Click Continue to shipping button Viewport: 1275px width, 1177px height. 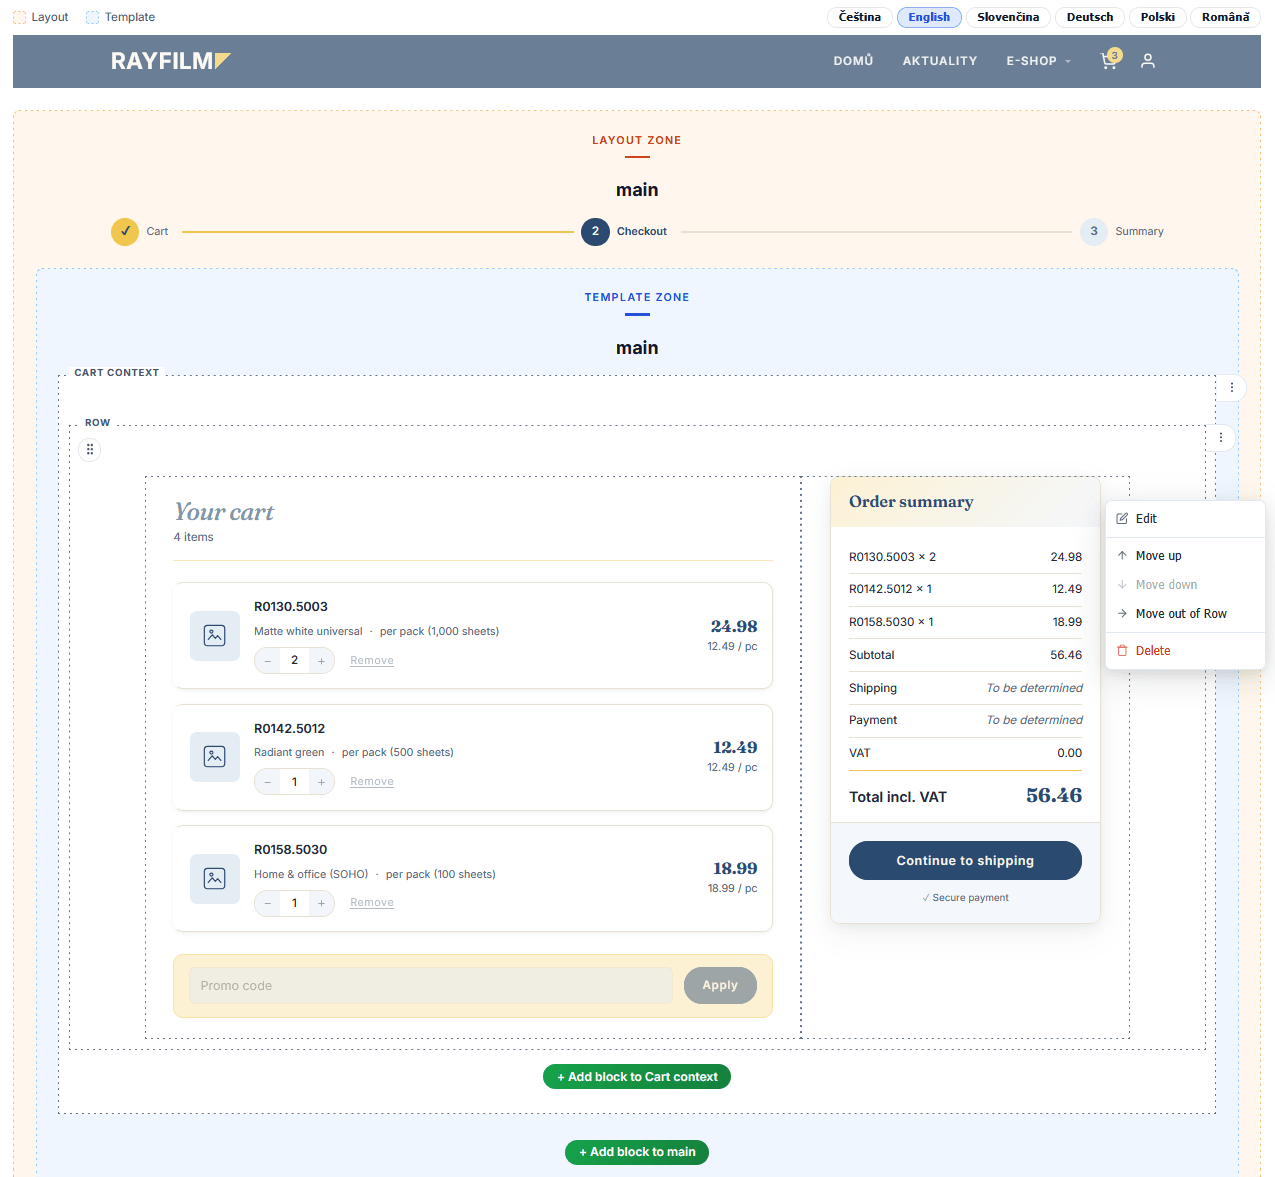(965, 861)
